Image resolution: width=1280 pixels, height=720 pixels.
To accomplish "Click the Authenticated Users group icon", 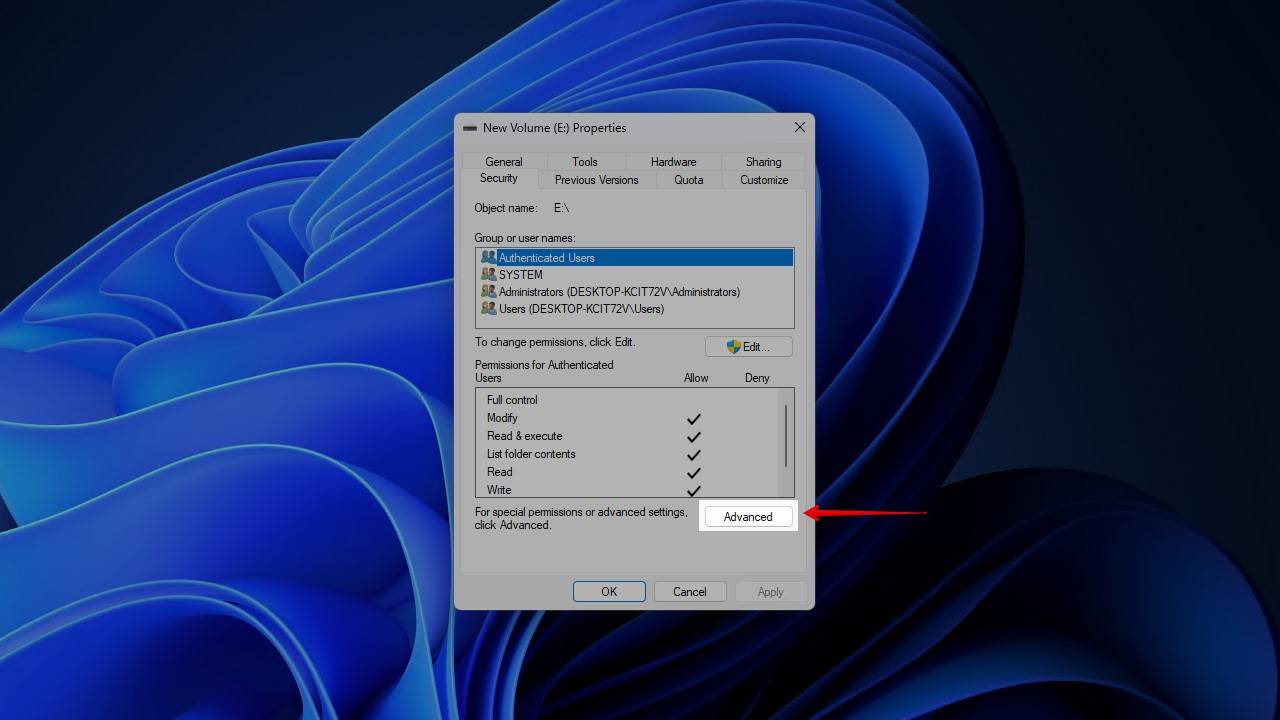I will (488, 258).
